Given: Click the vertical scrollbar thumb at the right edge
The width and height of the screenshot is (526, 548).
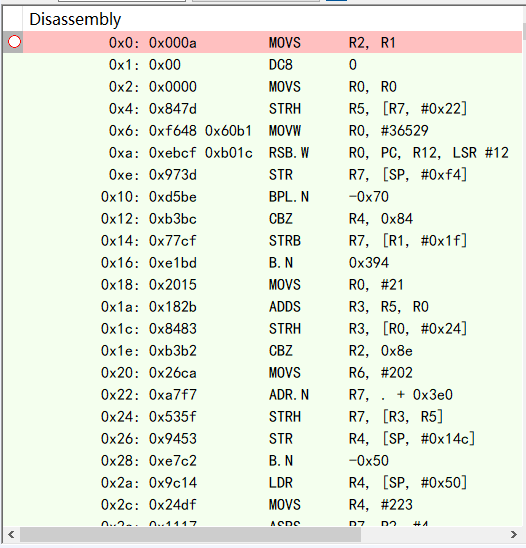Looking at the screenshot, I should (524, 31).
